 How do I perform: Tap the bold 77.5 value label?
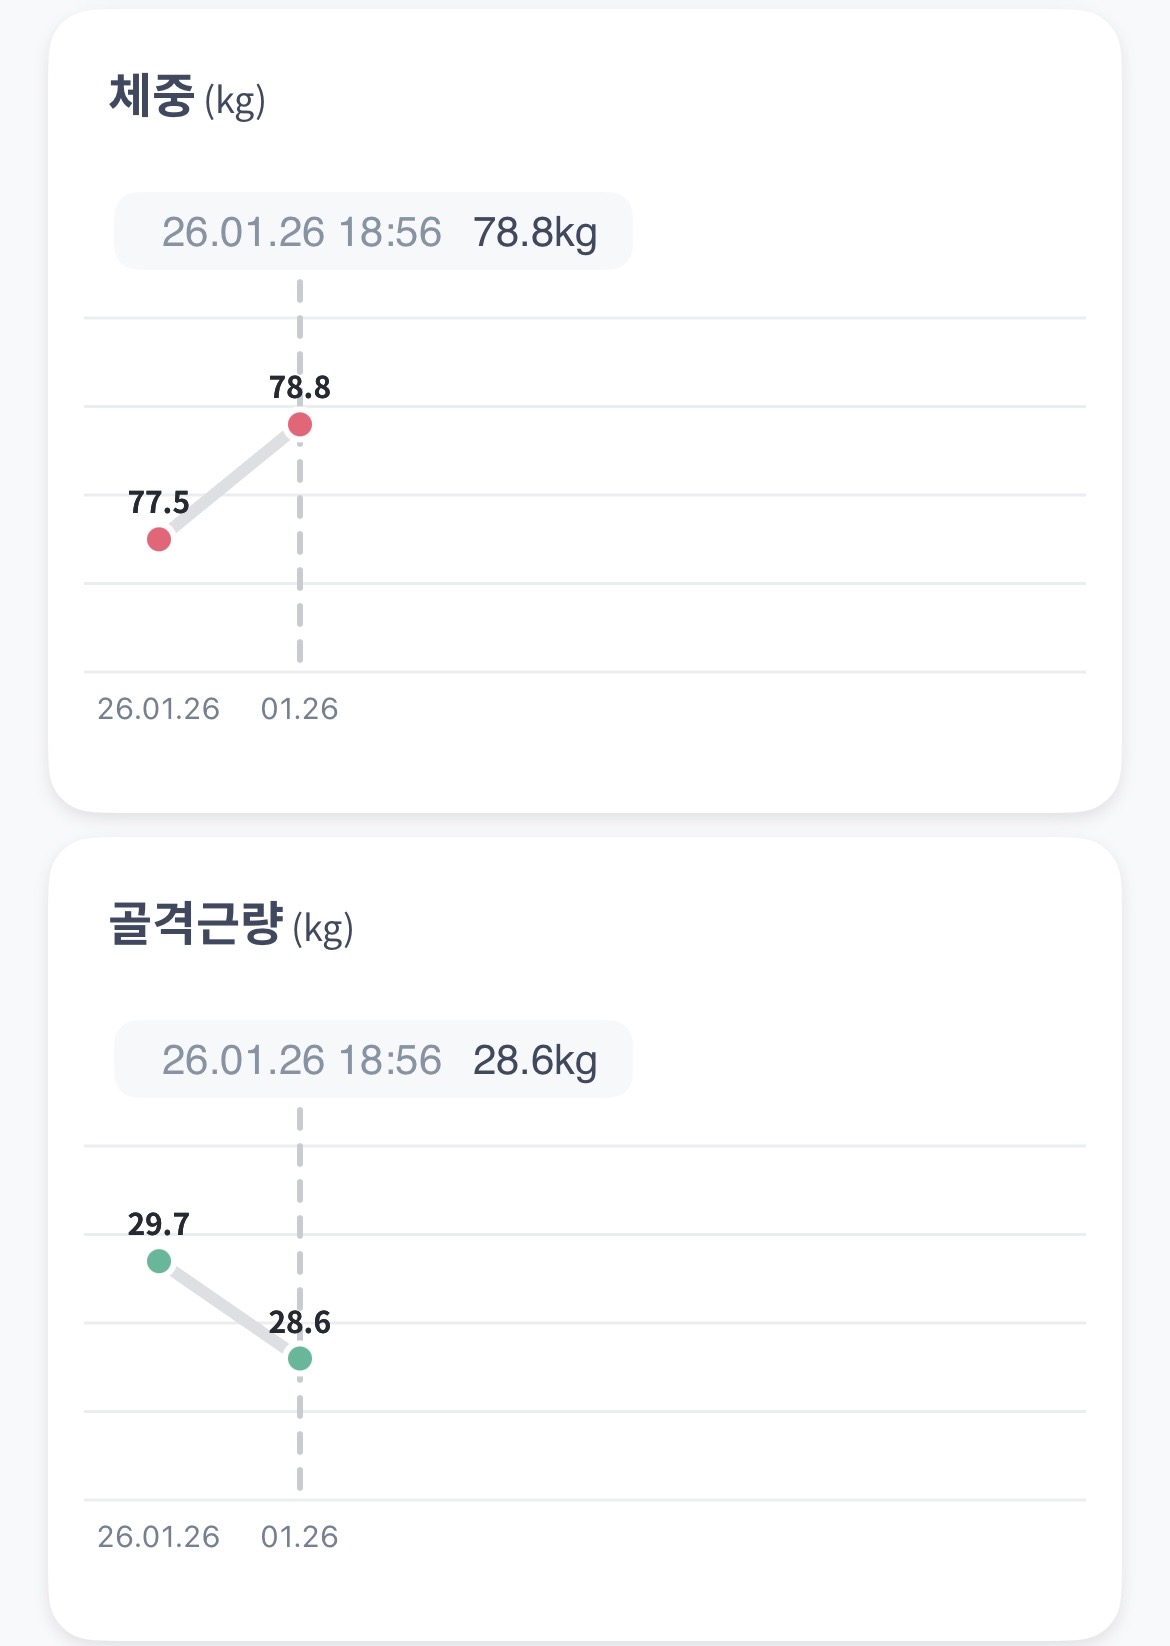tap(159, 502)
